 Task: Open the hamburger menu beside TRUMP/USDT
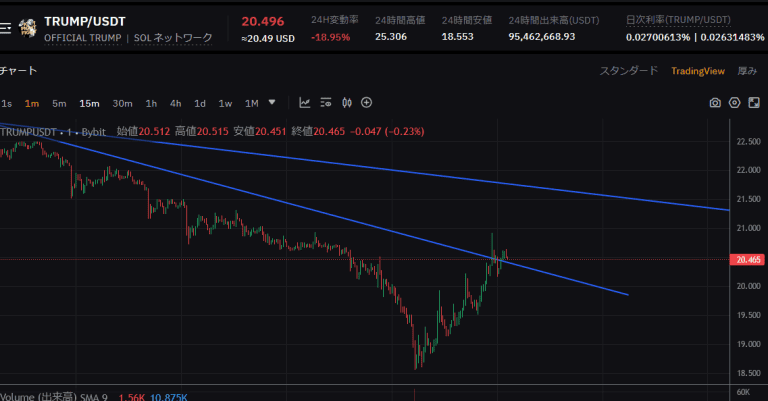tap(6, 28)
